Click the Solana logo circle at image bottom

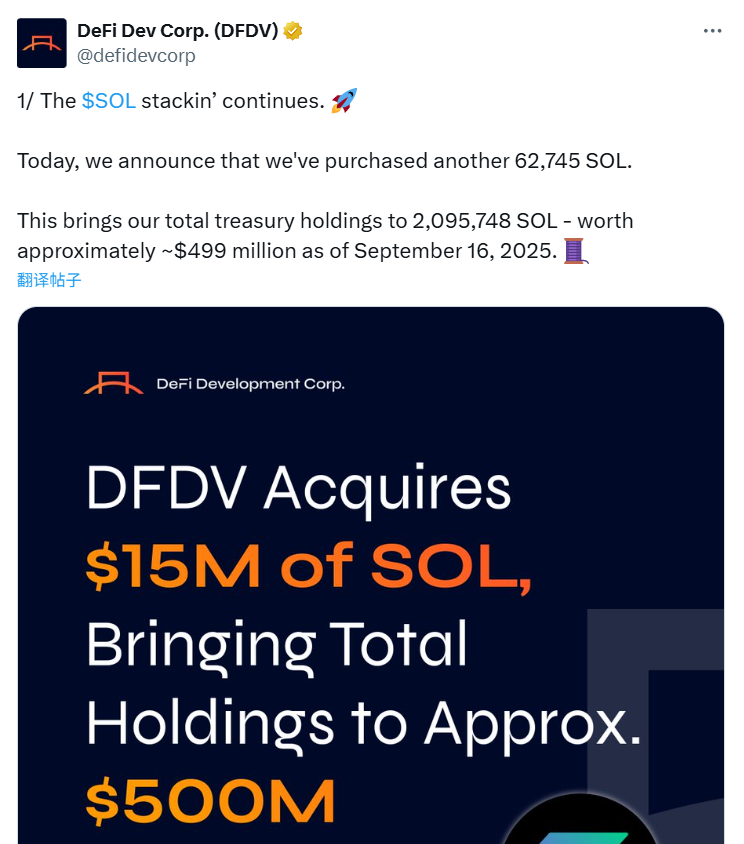580,825
